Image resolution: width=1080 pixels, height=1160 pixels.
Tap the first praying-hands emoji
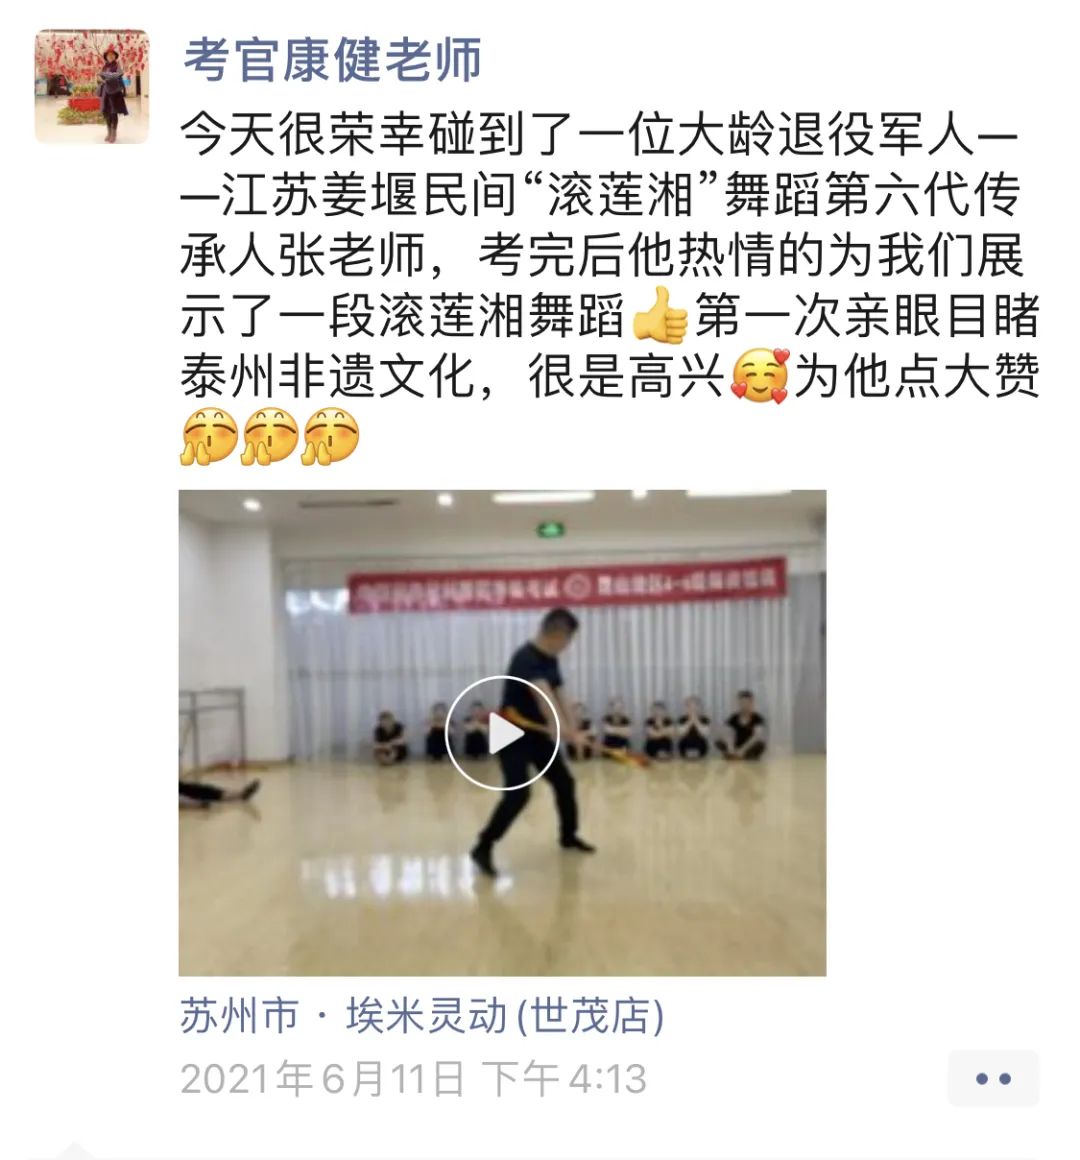(209, 436)
